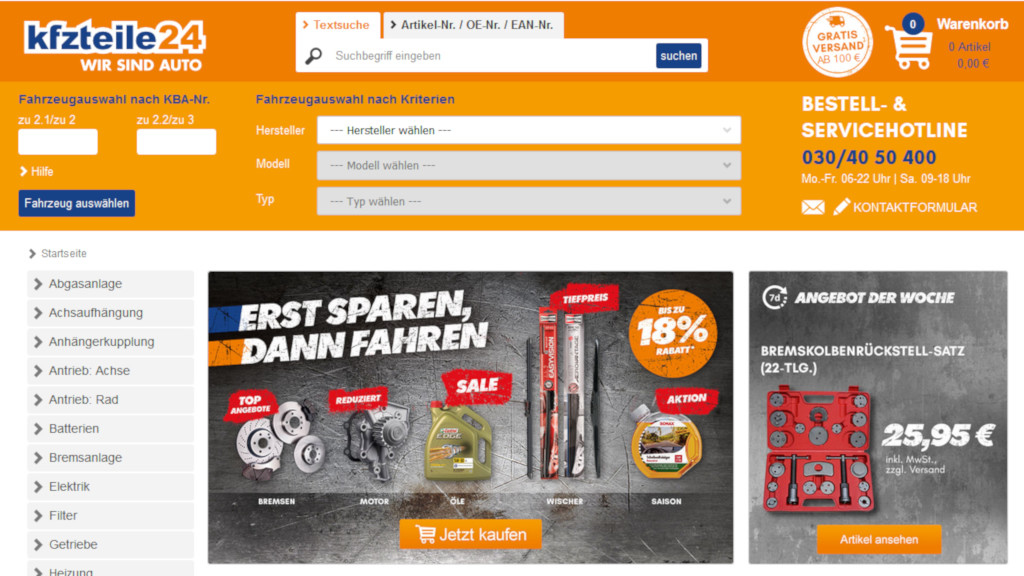Click the Suchbegriff eingeben search field
The height and width of the screenshot is (576, 1024).
pyautogui.click(x=490, y=56)
